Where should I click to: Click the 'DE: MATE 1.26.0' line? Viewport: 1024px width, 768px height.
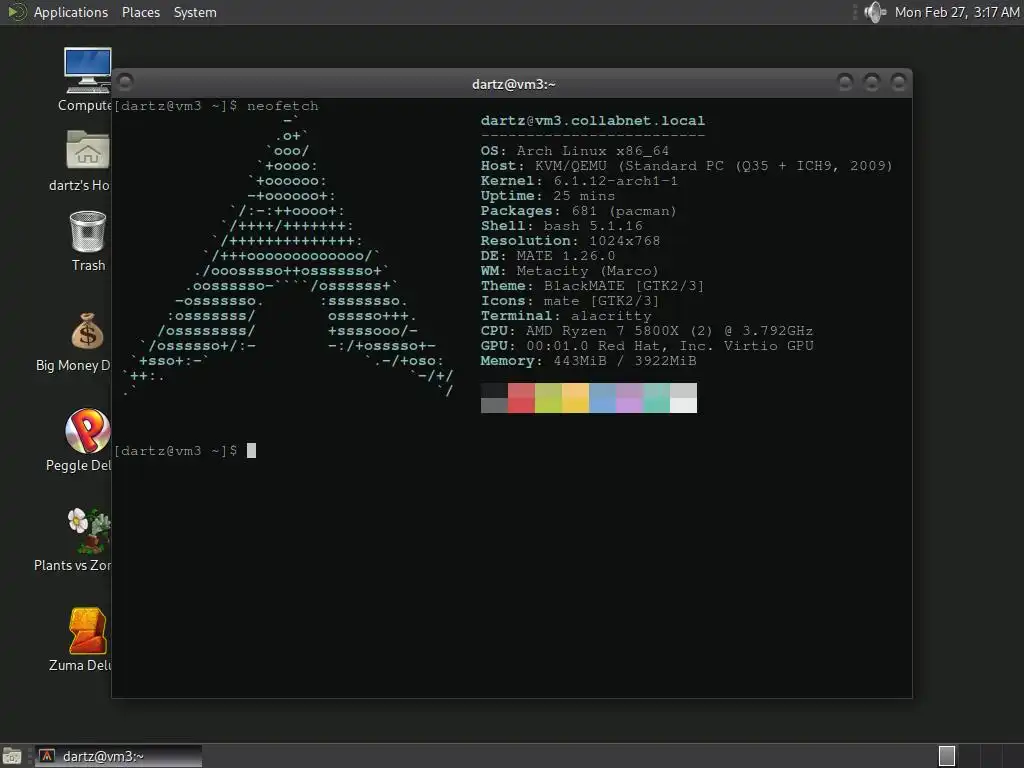pos(548,256)
